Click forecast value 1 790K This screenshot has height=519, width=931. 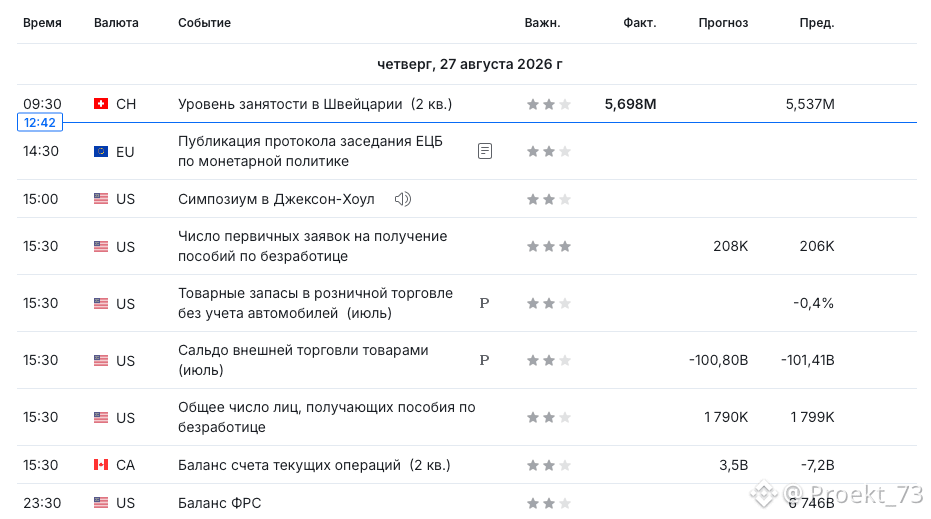click(x=726, y=417)
